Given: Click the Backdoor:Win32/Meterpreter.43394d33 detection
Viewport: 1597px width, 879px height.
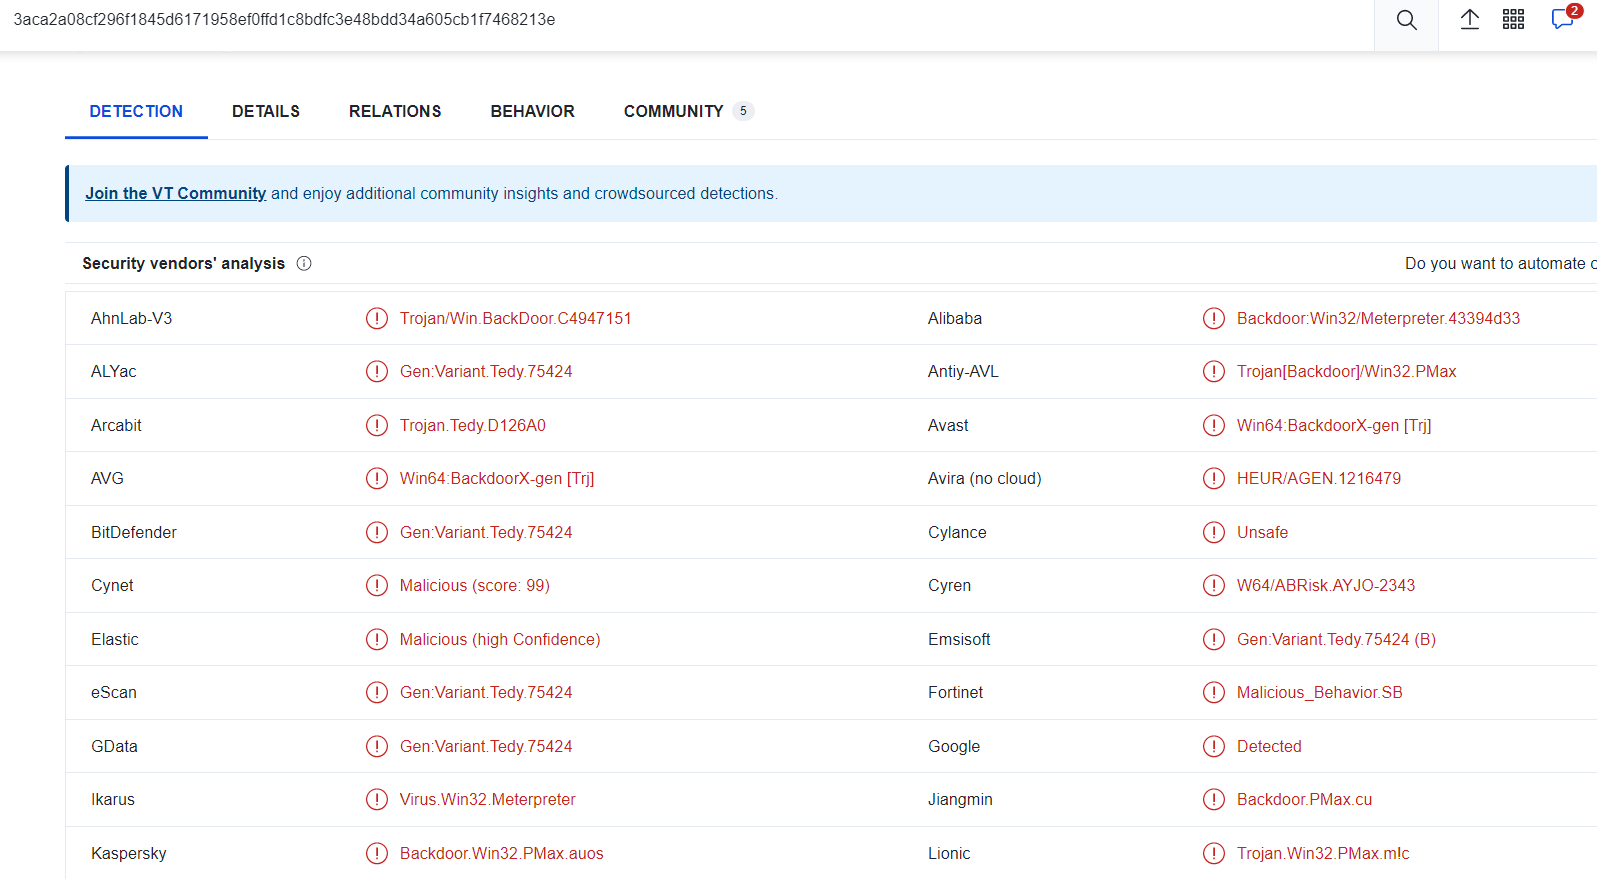Looking at the screenshot, I should click(1378, 318).
